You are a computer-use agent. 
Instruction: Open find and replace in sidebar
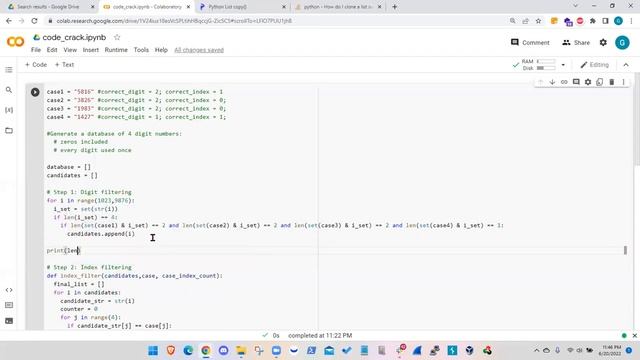pyautogui.click(x=9, y=90)
